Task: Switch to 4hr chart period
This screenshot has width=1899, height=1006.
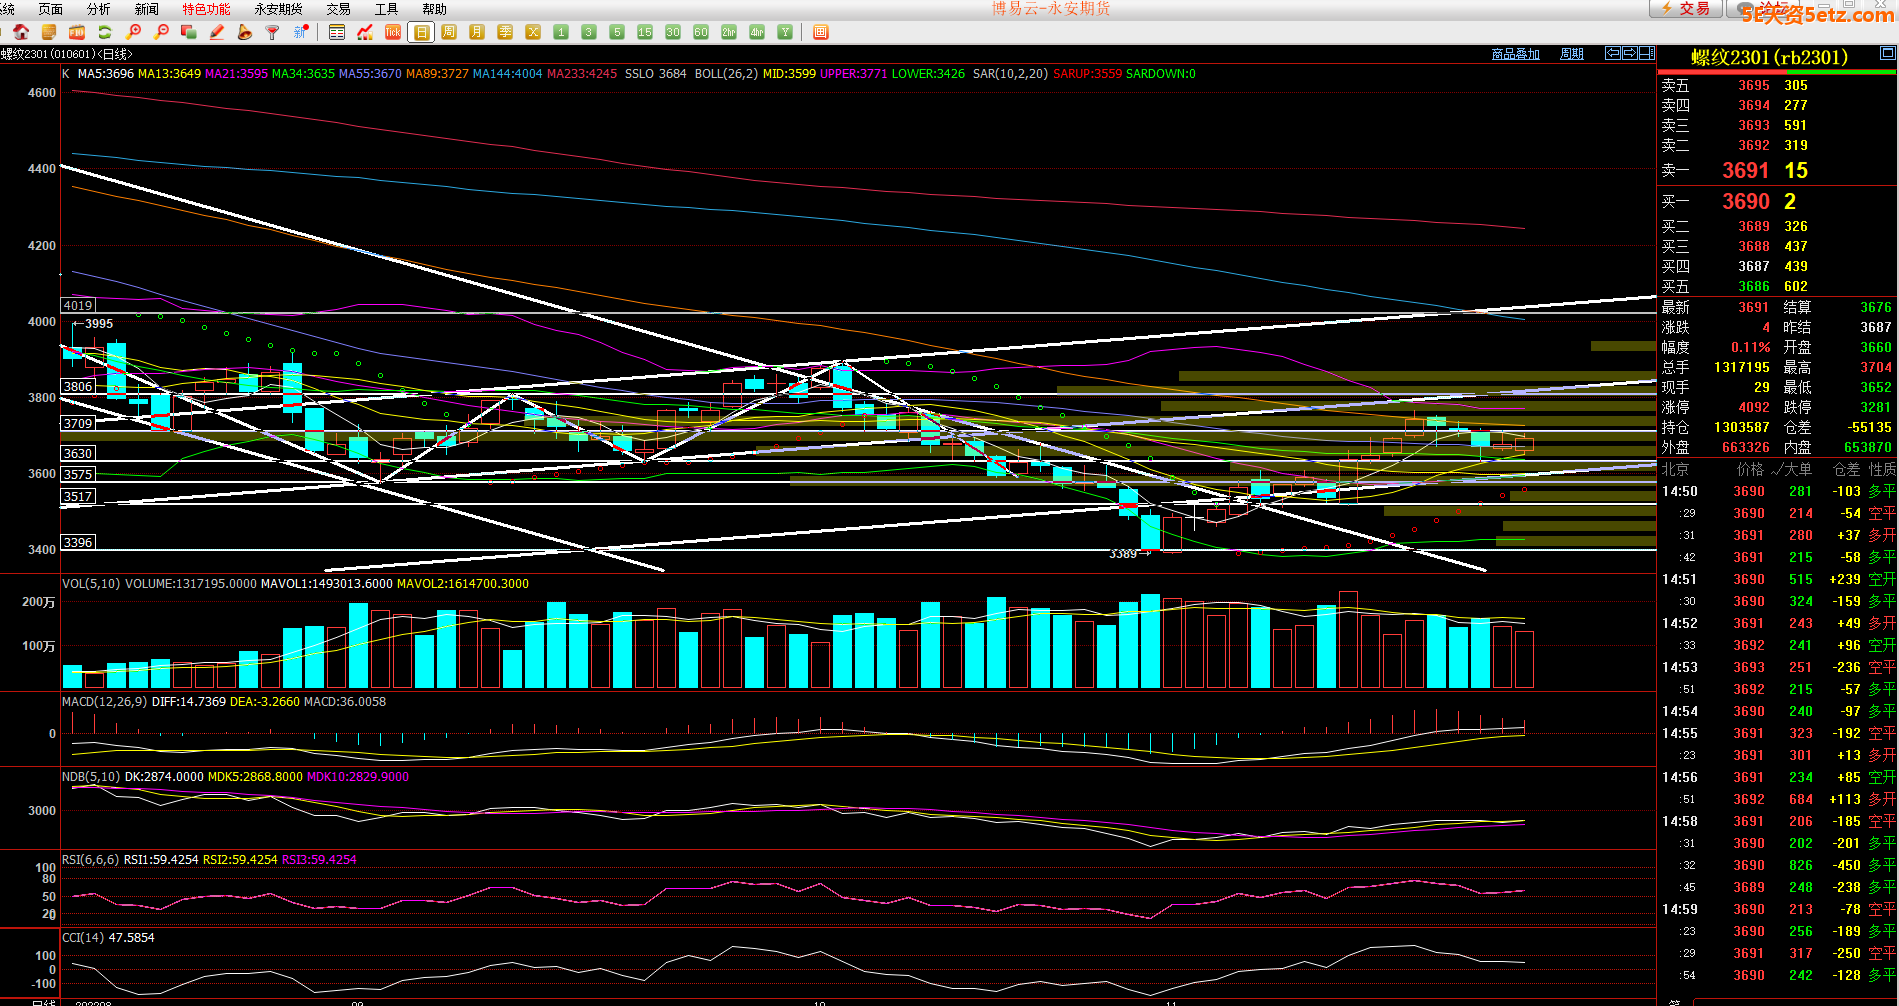Action: [757, 32]
